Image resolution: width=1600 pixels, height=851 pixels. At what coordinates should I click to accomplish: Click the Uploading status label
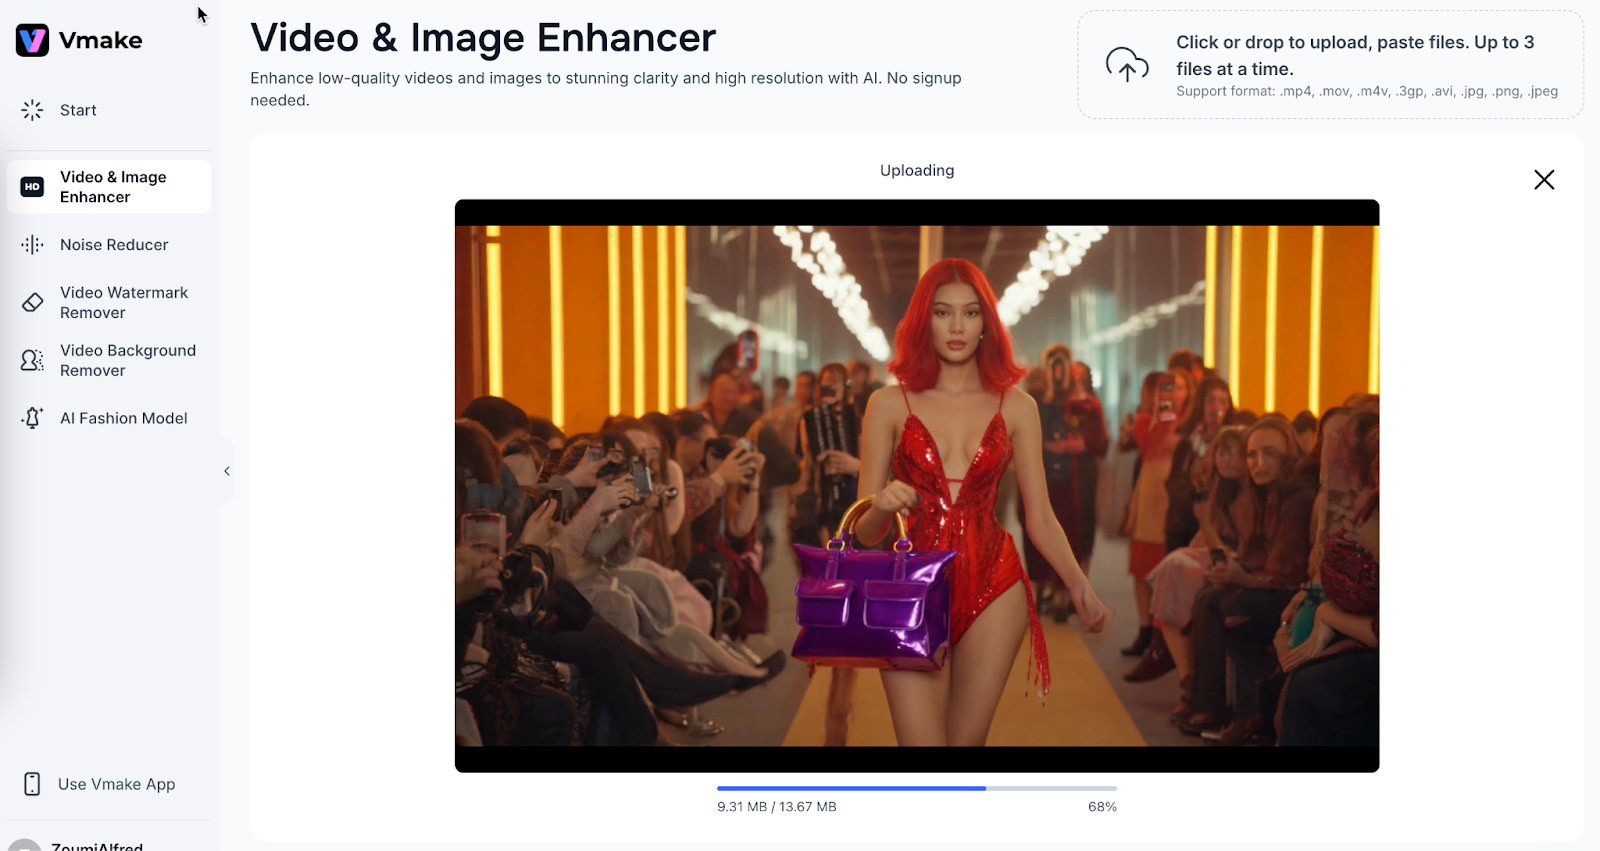click(x=917, y=170)
